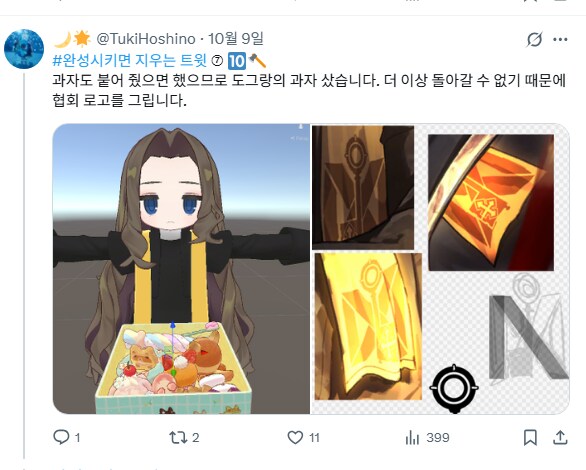Click the moon and sun display name
Viewport: 586px width, 470px height.
click(x=72, y=39)
